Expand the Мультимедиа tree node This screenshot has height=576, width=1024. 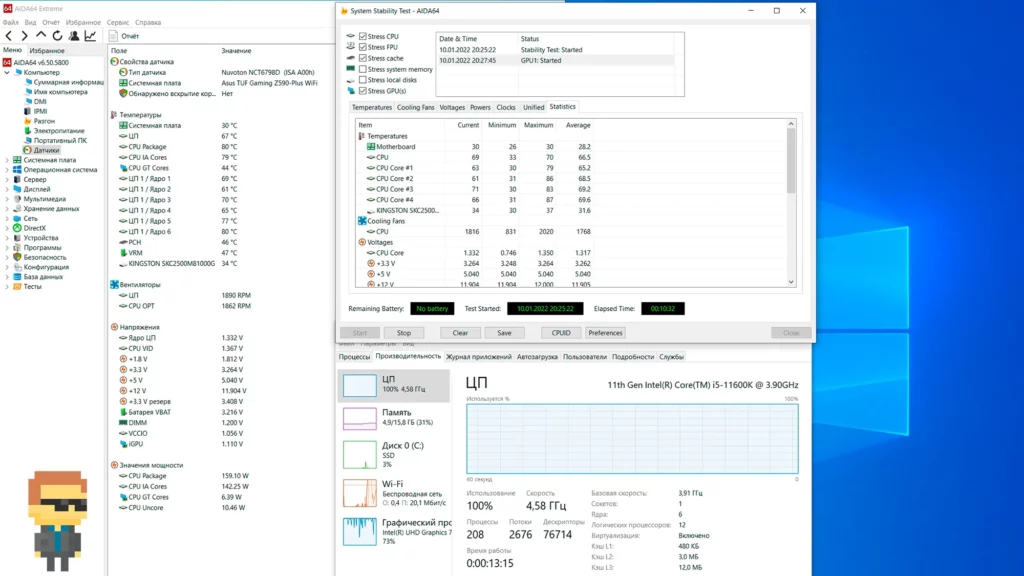tap(8, 199)
